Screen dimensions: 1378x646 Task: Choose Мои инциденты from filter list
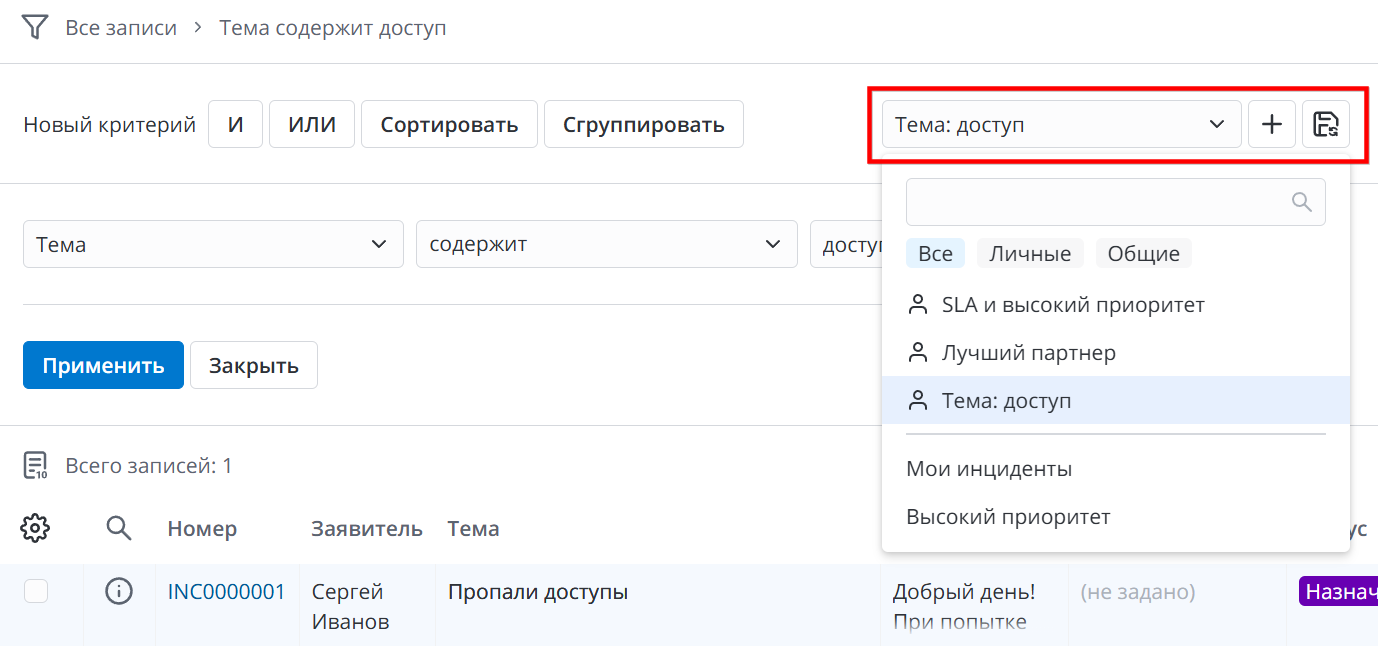point(988,469)
